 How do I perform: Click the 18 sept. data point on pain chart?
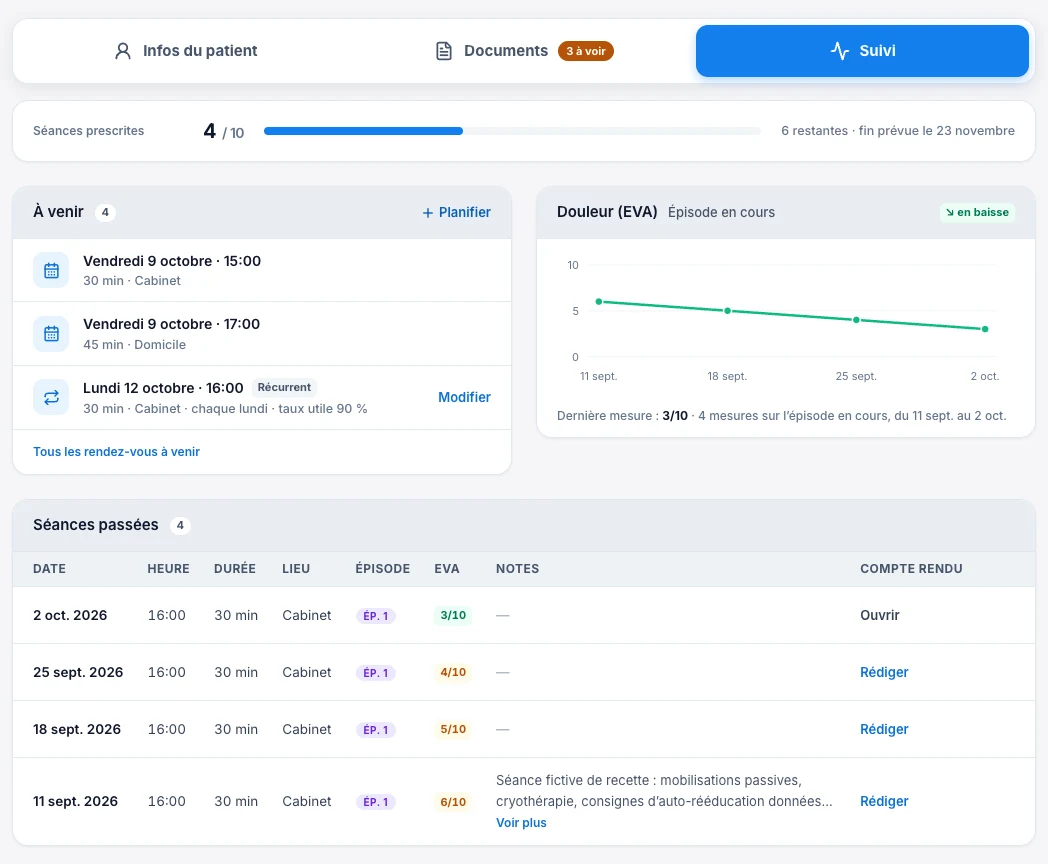[728, 311]
